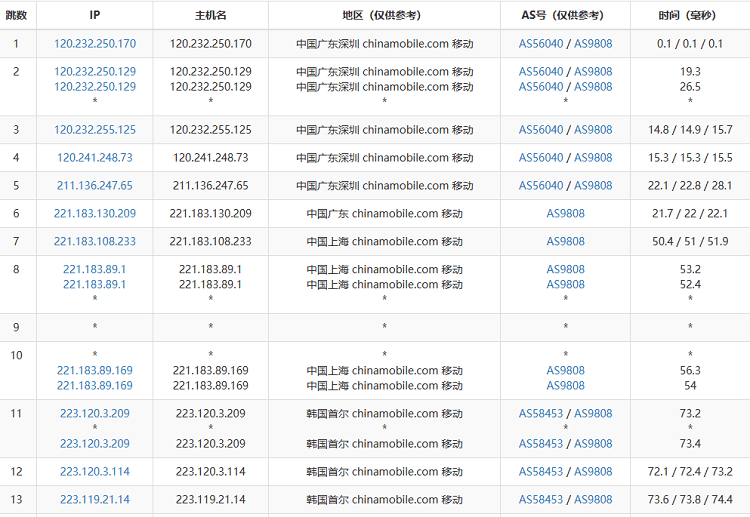The height and width of the screenshot is (517, 750).
Task: Open AS56040 link in hop 1 row
Action: [541, 44]
